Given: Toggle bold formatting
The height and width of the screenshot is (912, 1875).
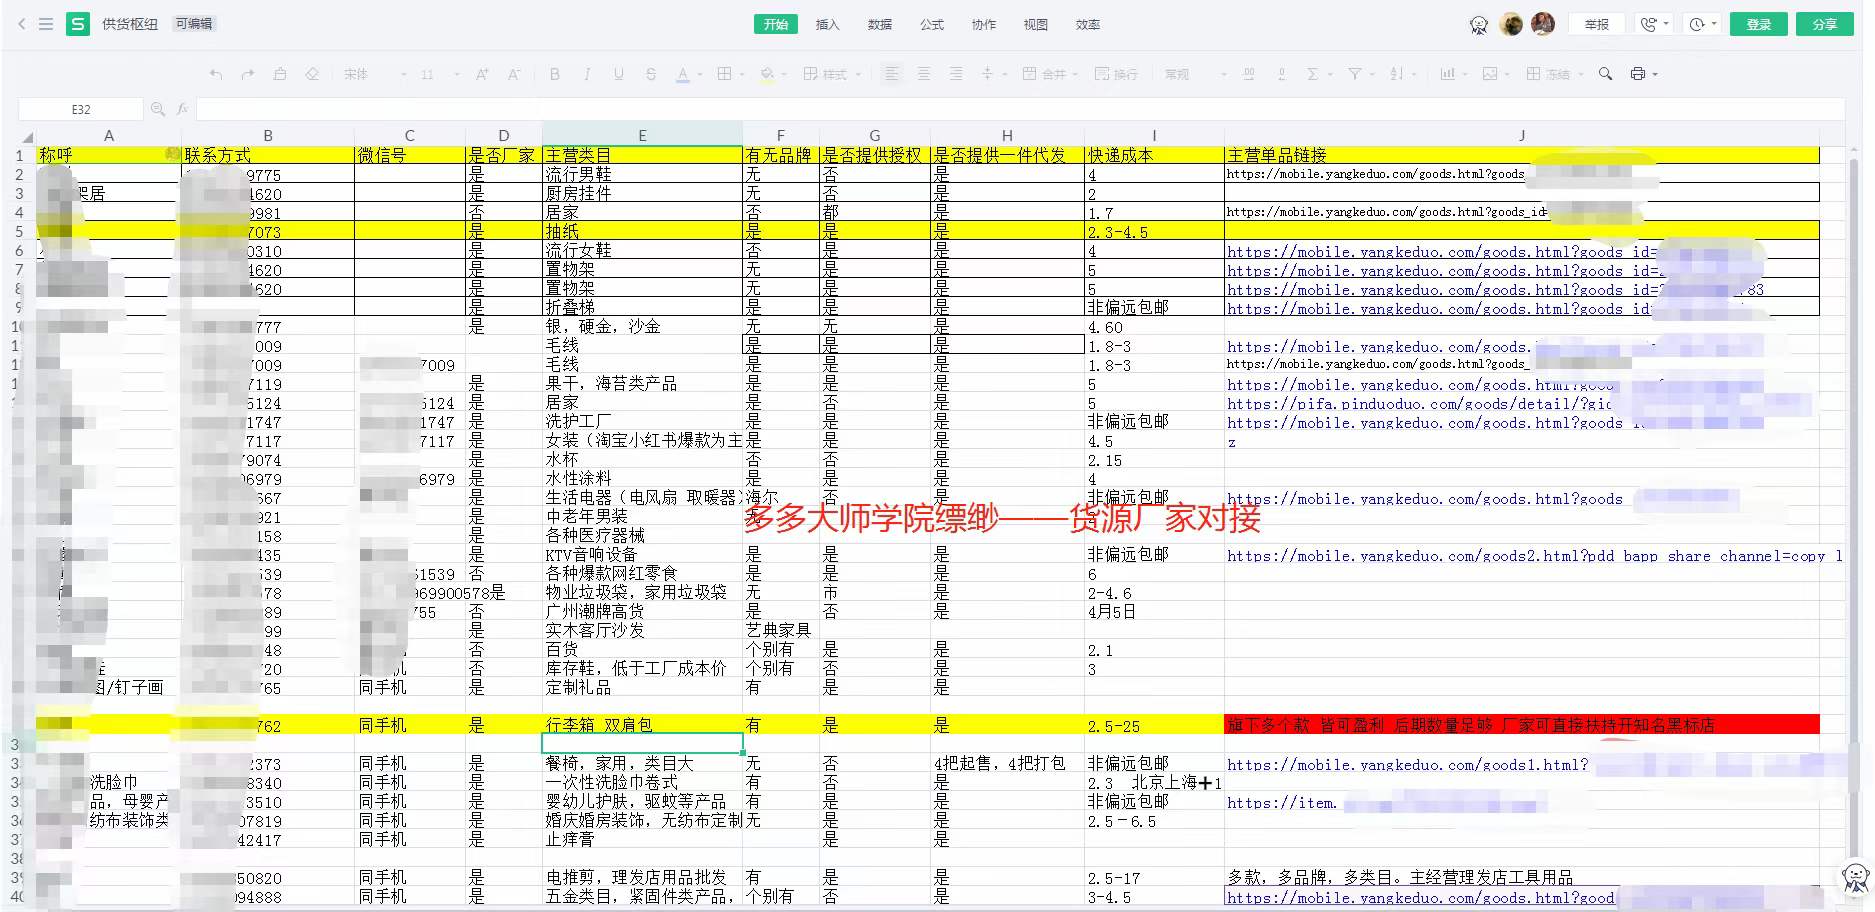Looking at the screenshot, I should [555, 74].
